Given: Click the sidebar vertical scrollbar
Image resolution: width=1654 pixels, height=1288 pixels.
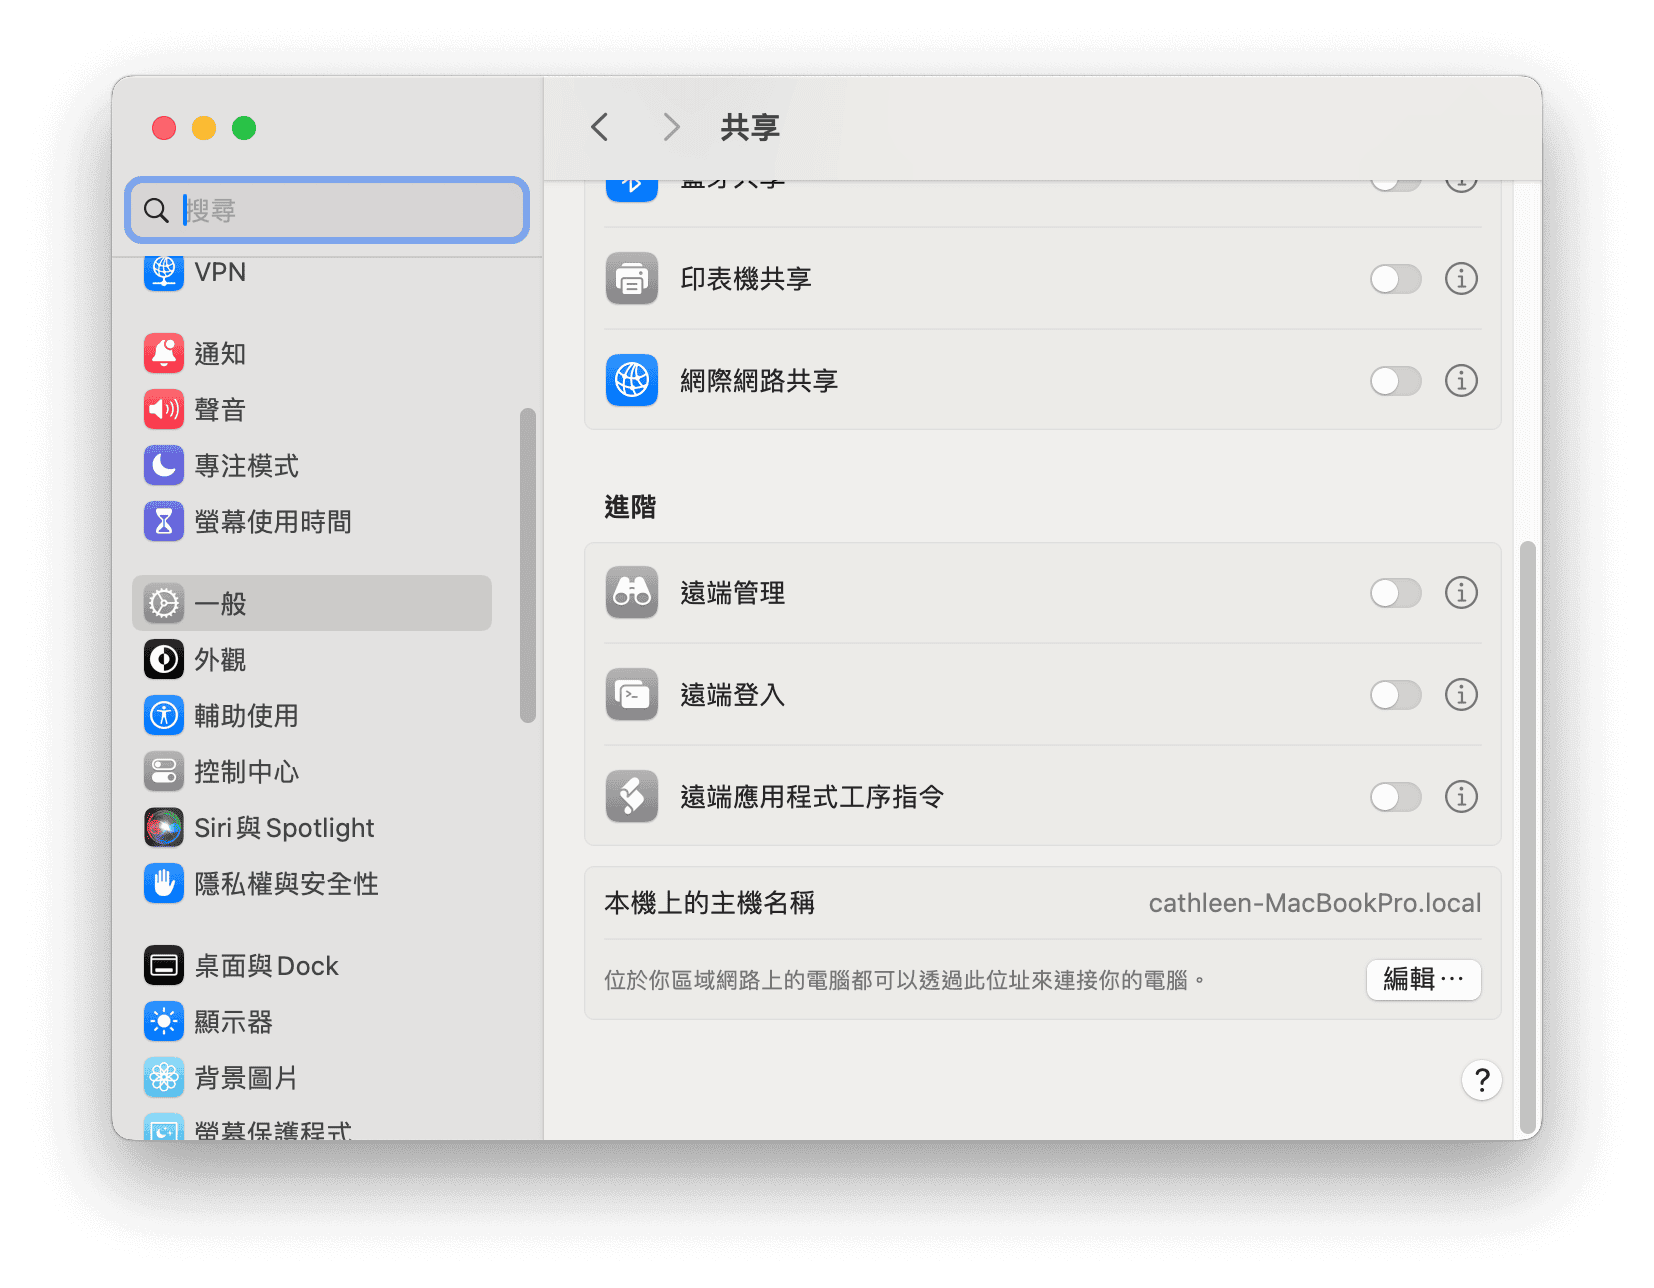Looking at the screenshot, I should click(x=528, y=565).
